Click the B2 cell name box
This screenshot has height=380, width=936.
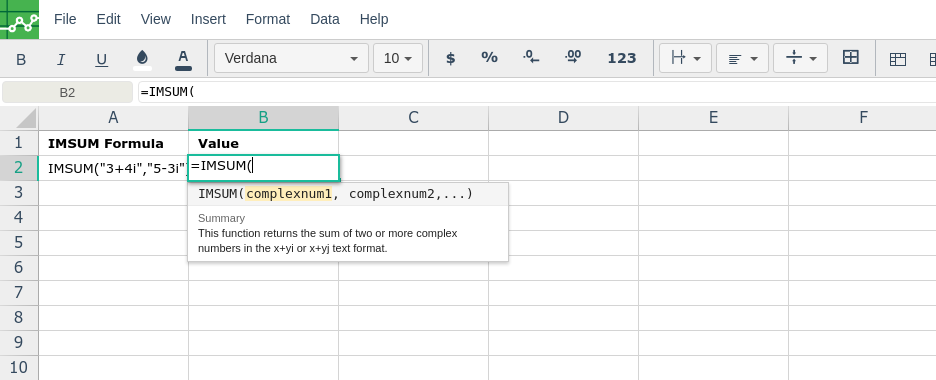(67, 92)
